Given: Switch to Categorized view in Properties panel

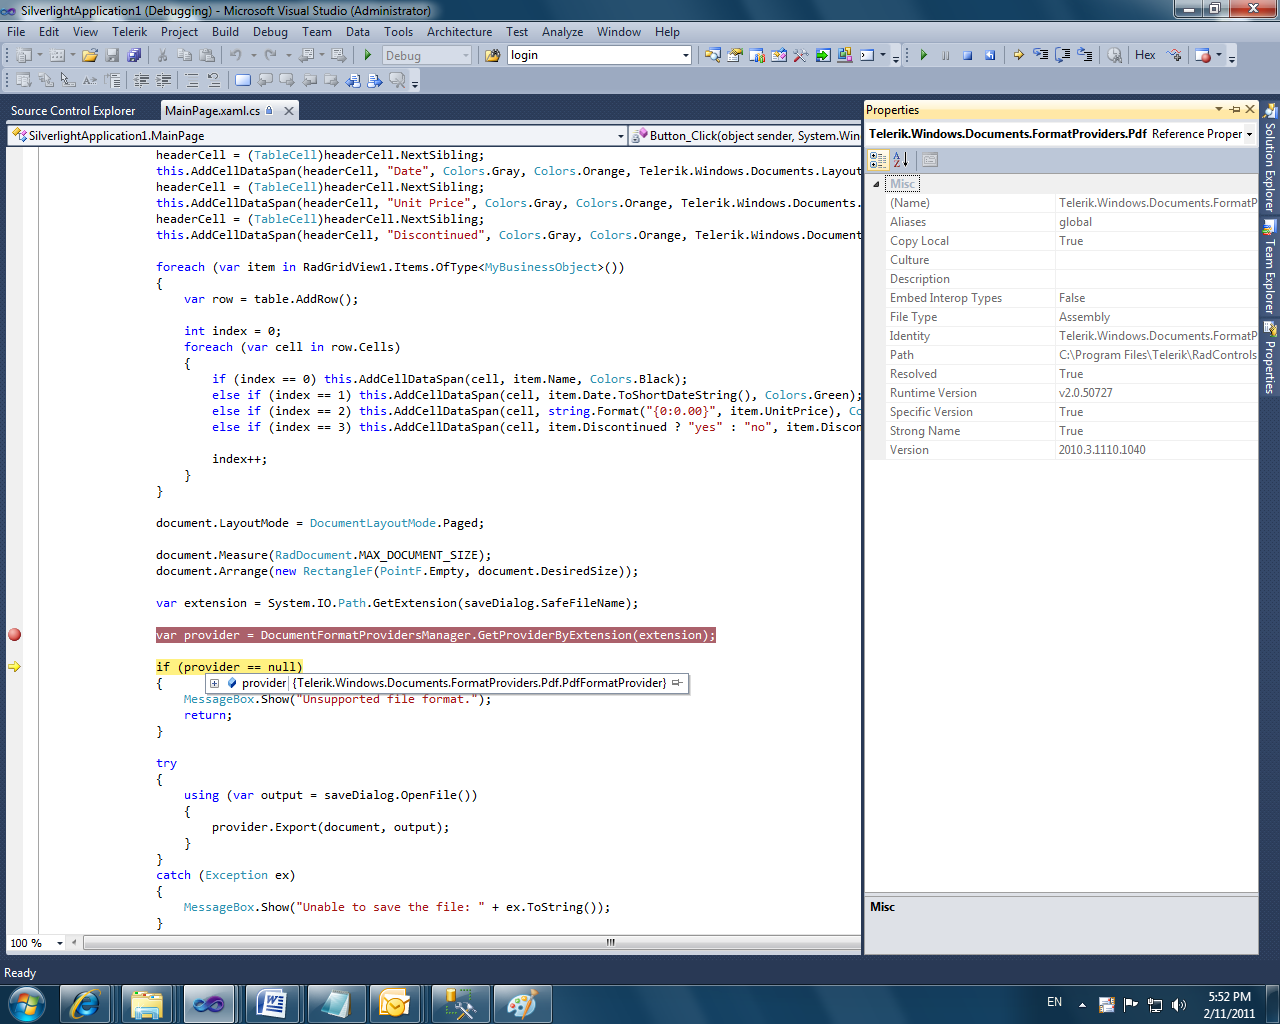Looking at the screenshot, I should 878,160.
